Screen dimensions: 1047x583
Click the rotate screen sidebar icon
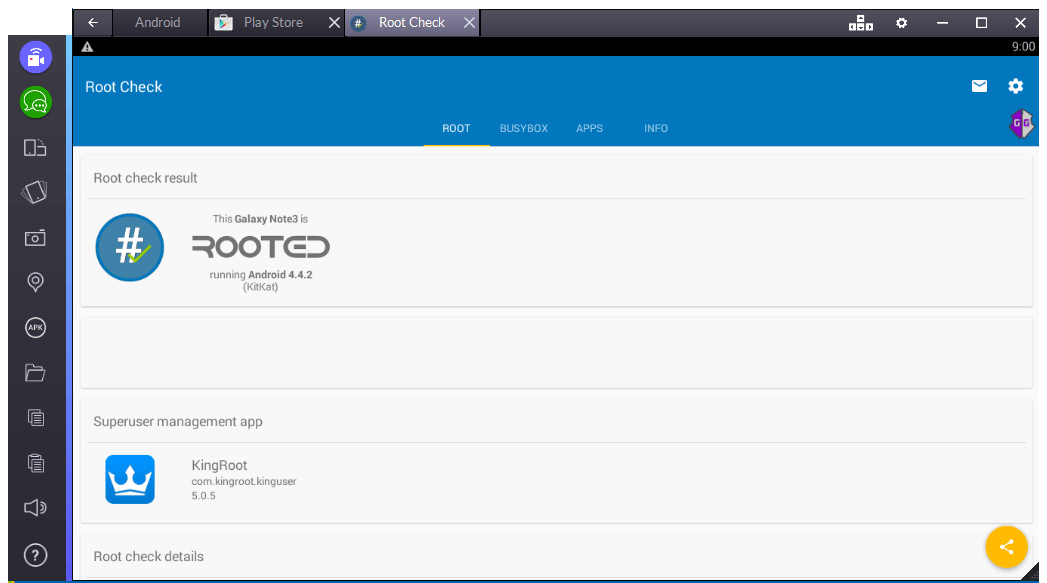pyautogui.click(x=35, y=192)
